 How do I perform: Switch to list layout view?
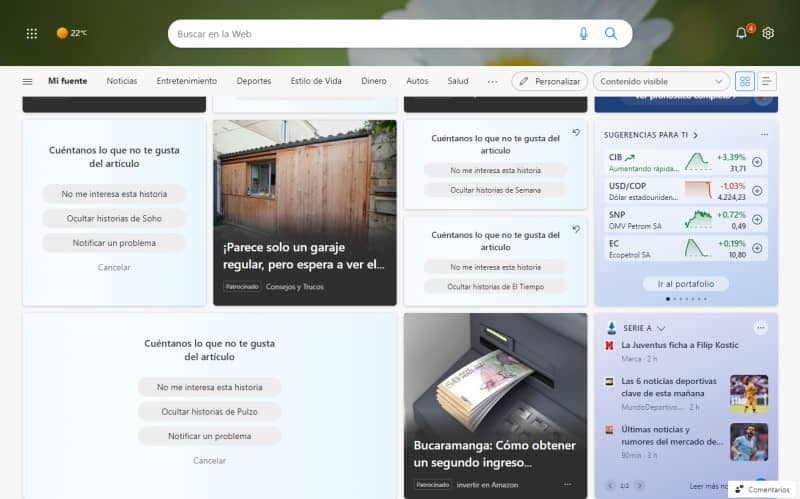[767, 81]
